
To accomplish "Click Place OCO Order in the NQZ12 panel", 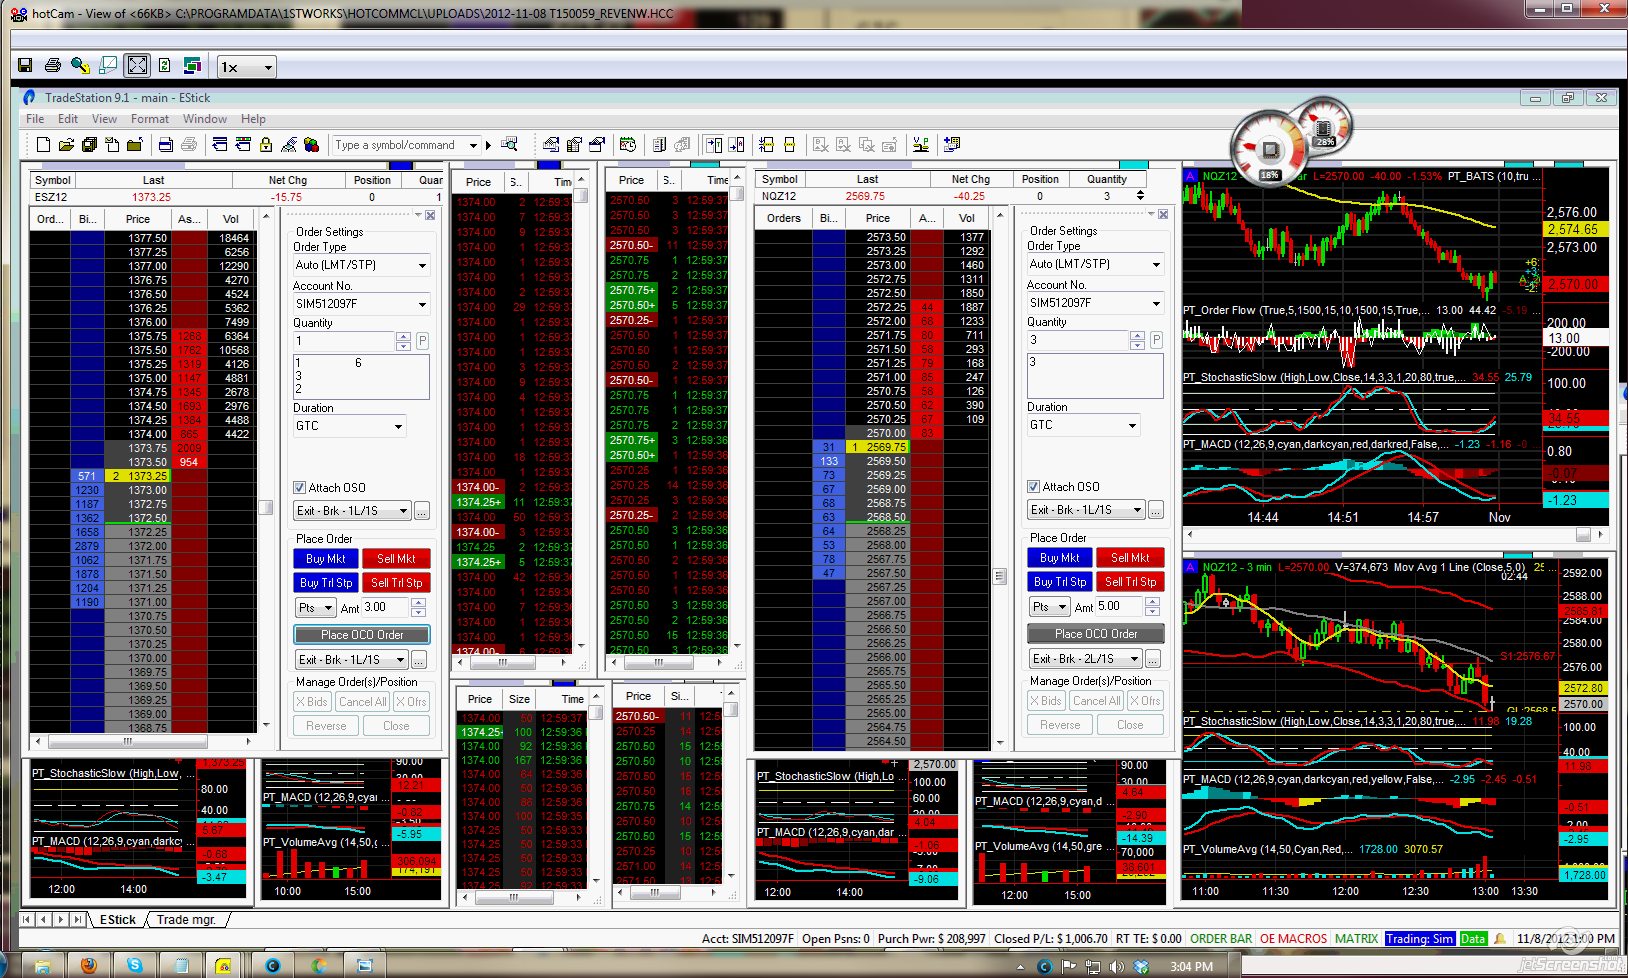I will point(1096,634).
